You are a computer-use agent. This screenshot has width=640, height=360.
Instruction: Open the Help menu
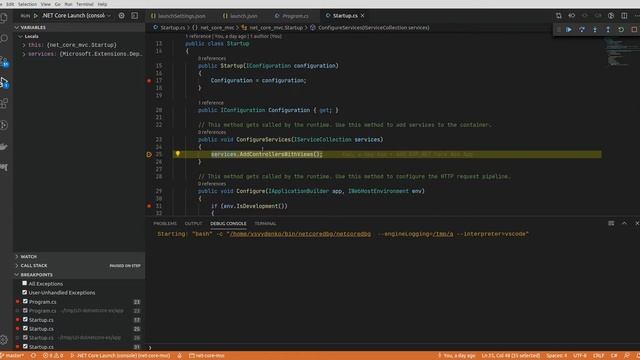tap(102, 4)
